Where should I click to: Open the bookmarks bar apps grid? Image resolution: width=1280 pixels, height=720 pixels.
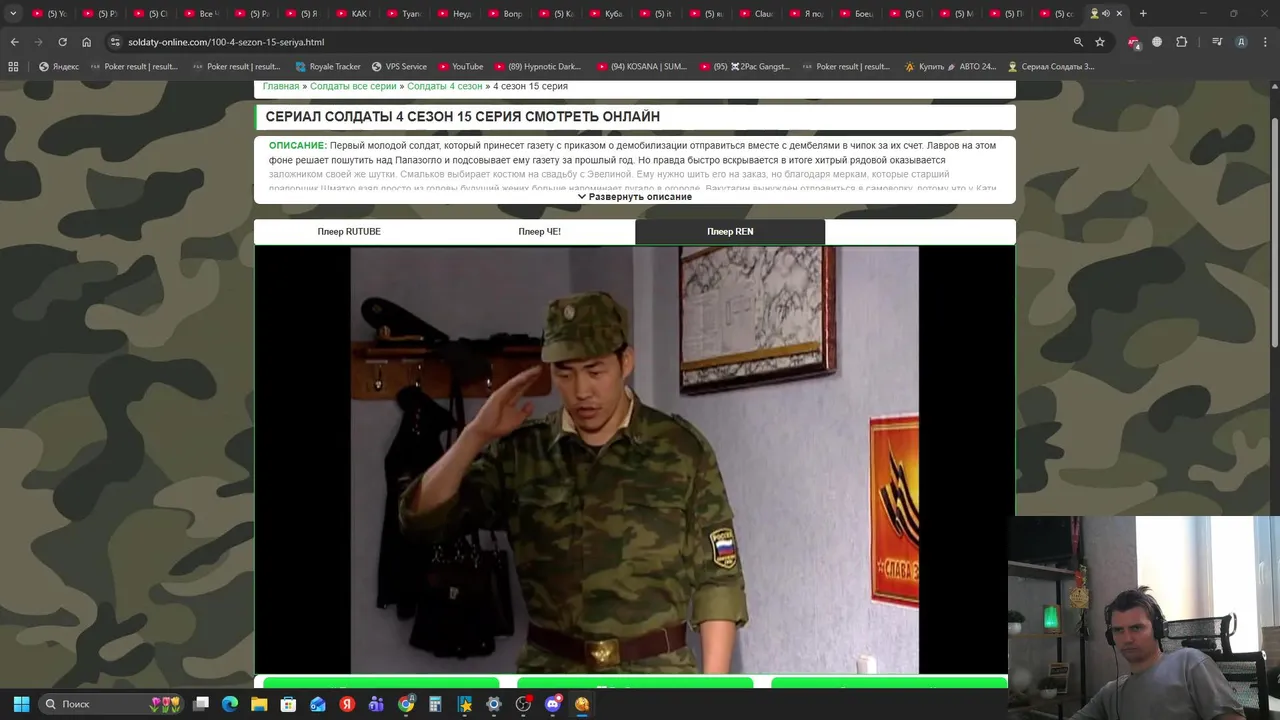(x=13, y=67)
